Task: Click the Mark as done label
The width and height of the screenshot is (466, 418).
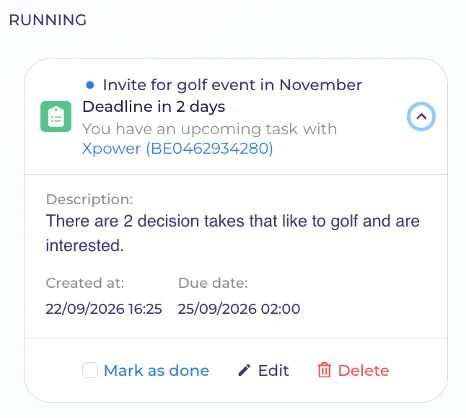Action: click(x=156, y=370)
